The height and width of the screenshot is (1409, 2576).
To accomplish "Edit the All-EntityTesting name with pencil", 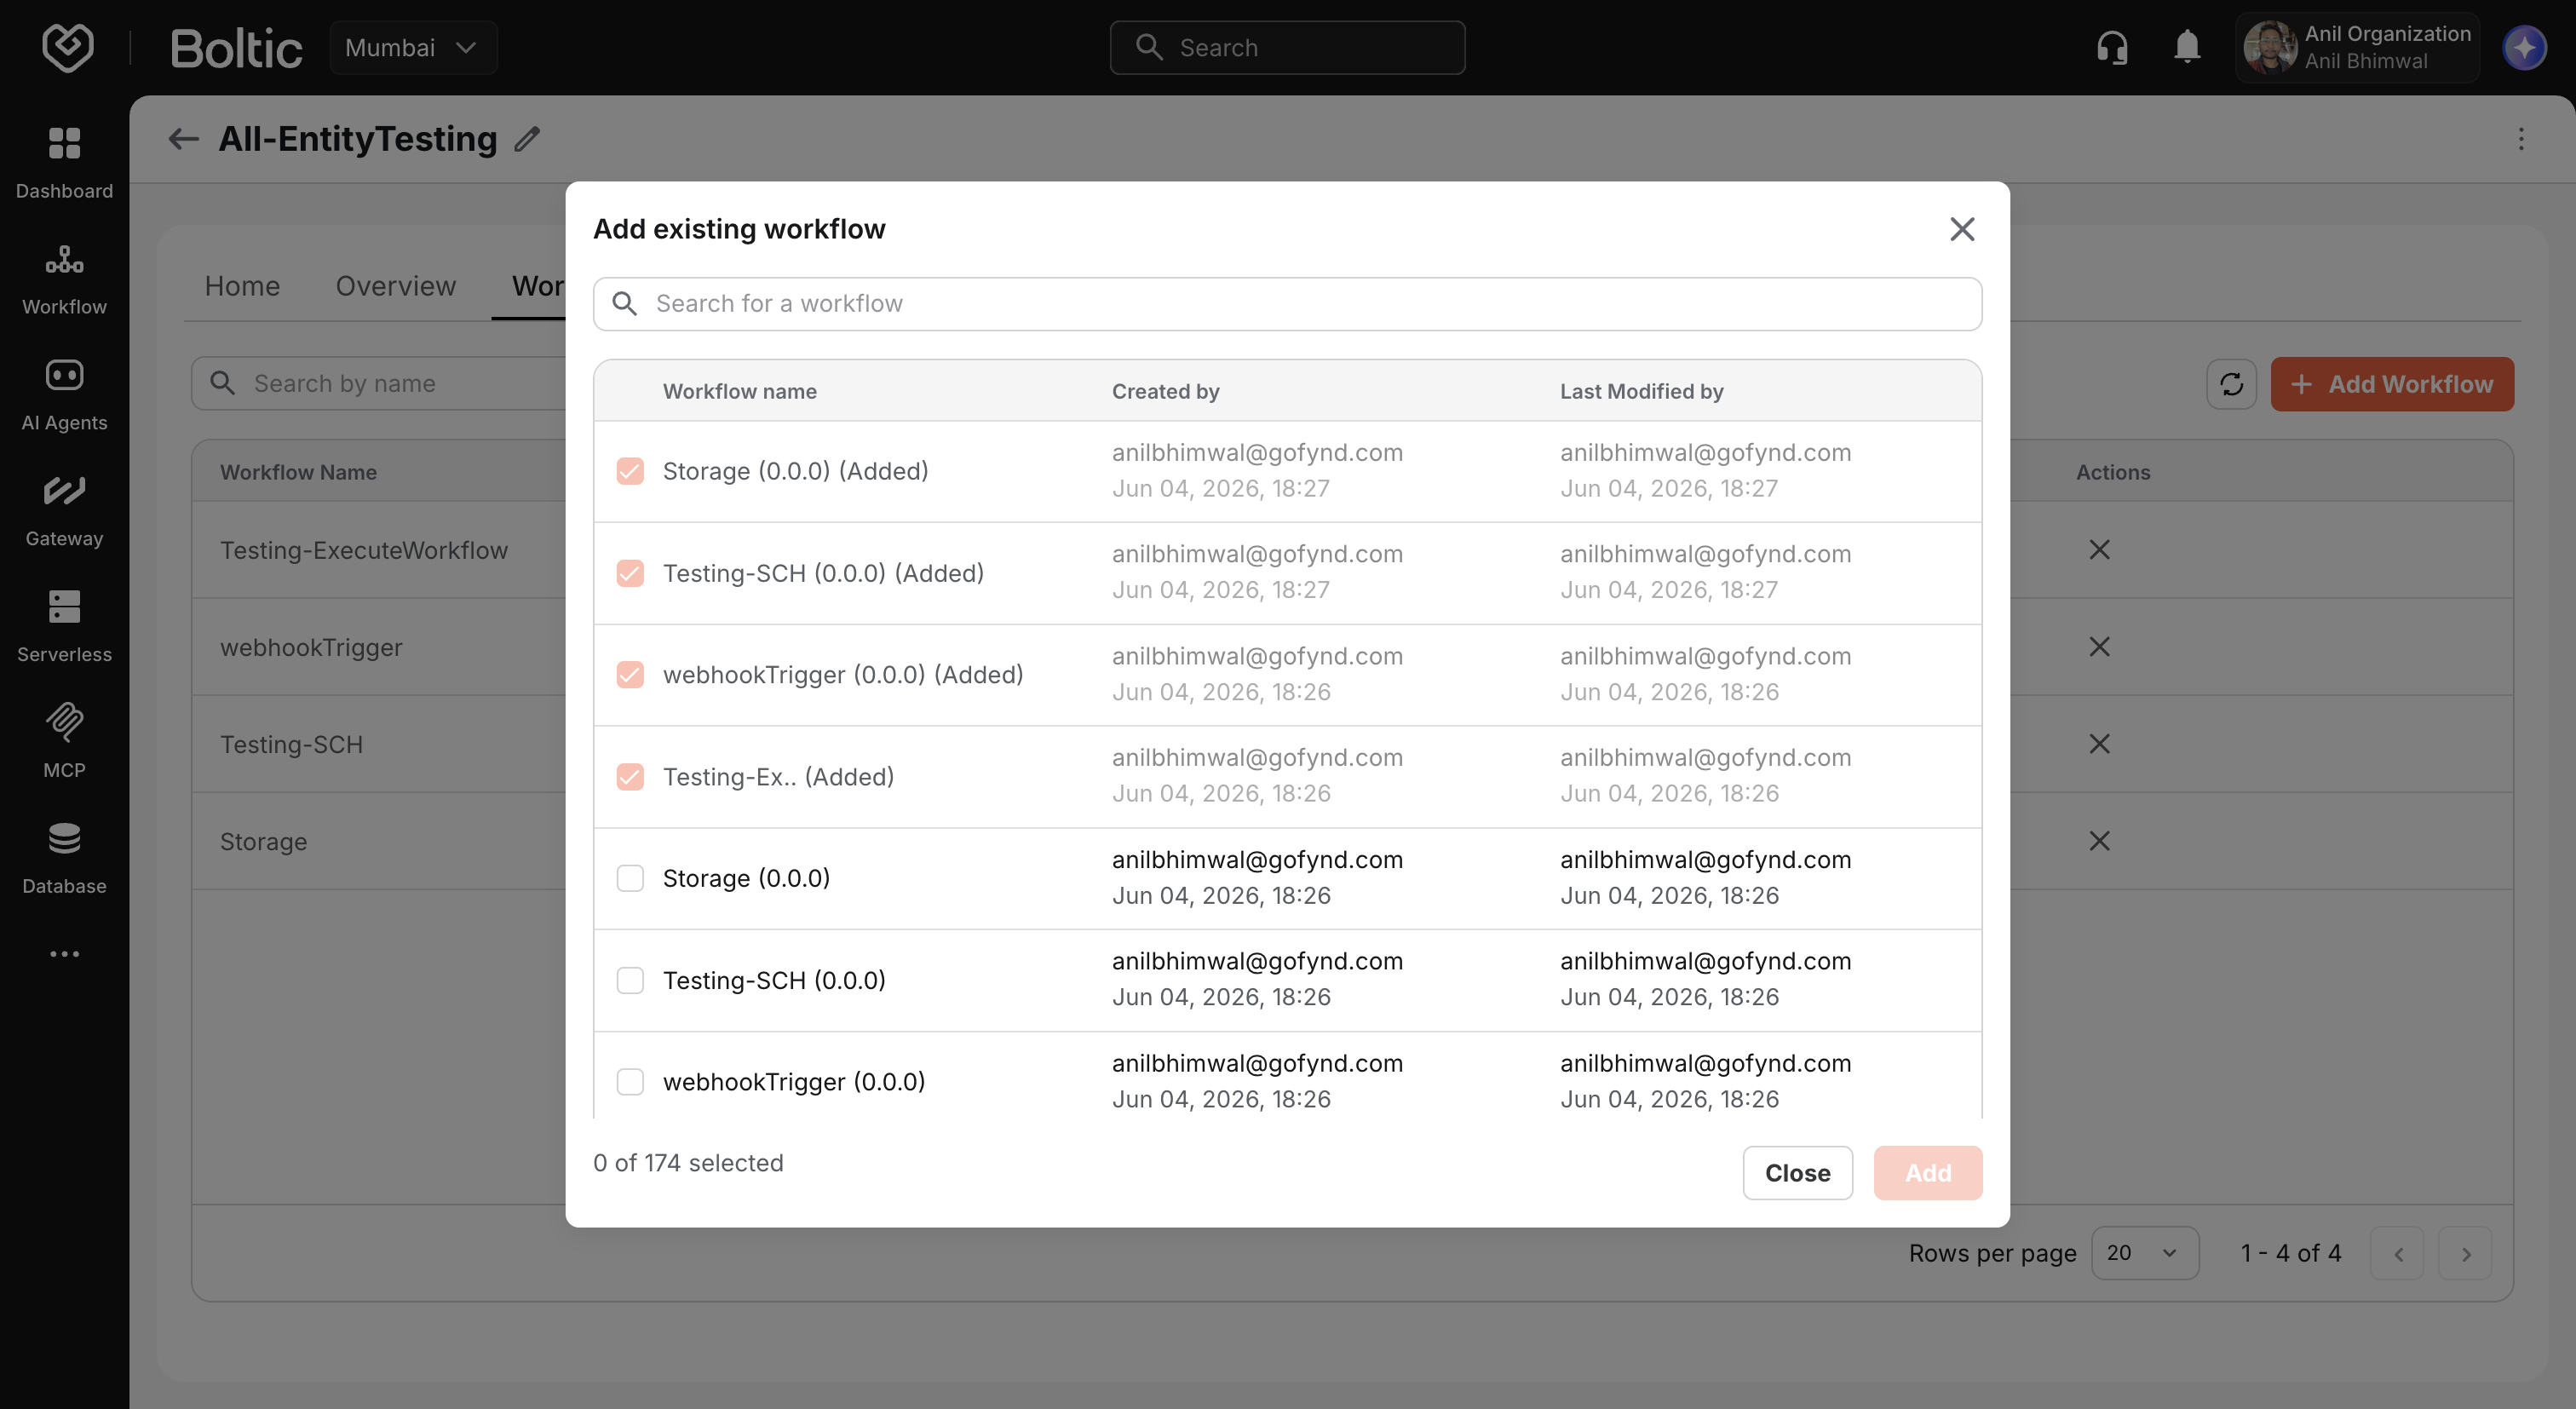I will pyautogui.click(x=527, y=139).
